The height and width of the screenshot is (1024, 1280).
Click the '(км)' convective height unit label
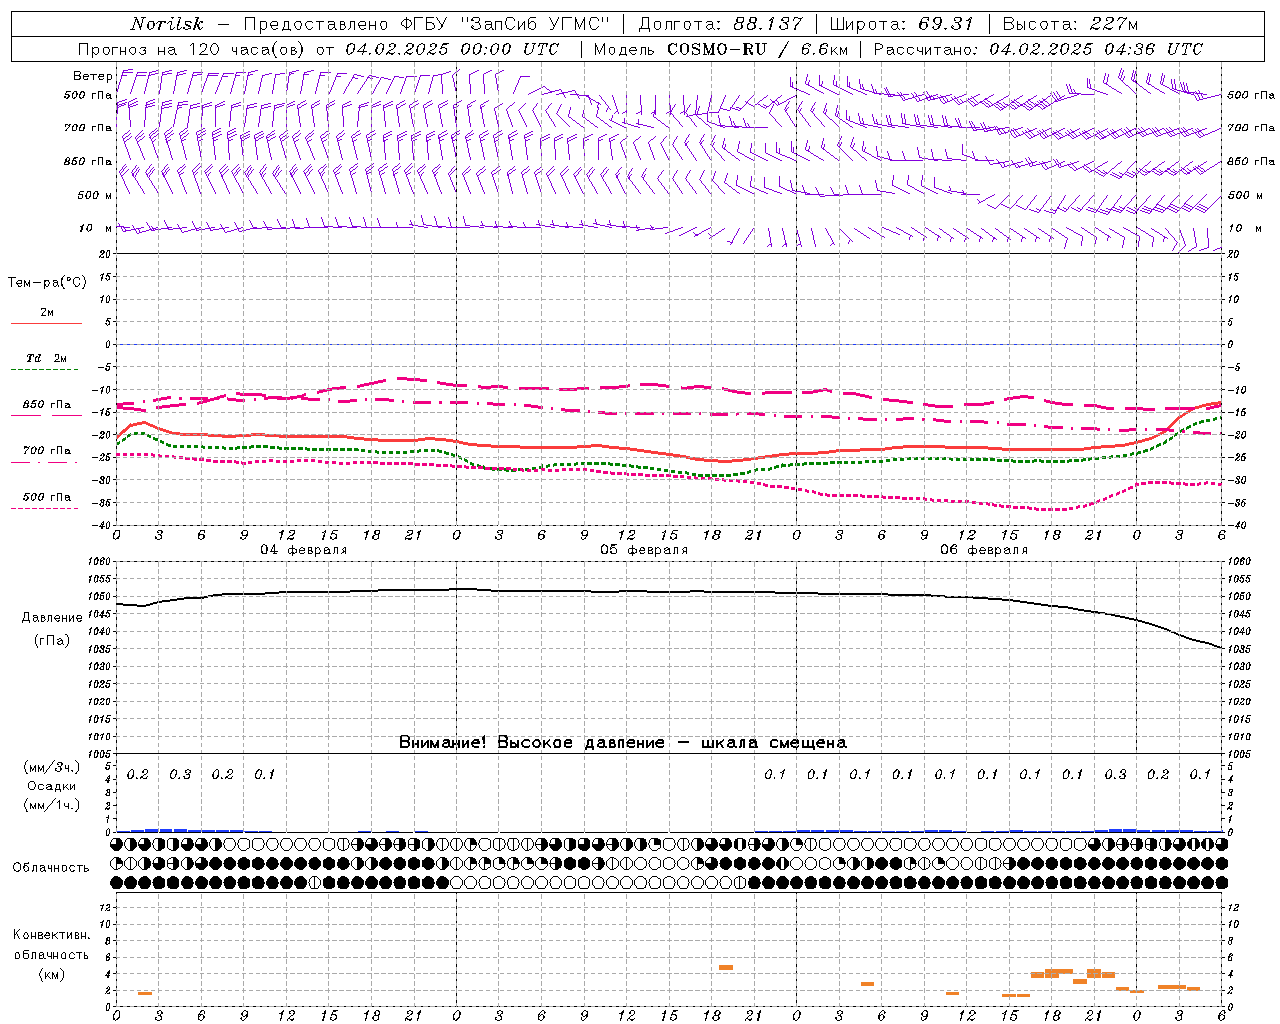click(51, 974)
